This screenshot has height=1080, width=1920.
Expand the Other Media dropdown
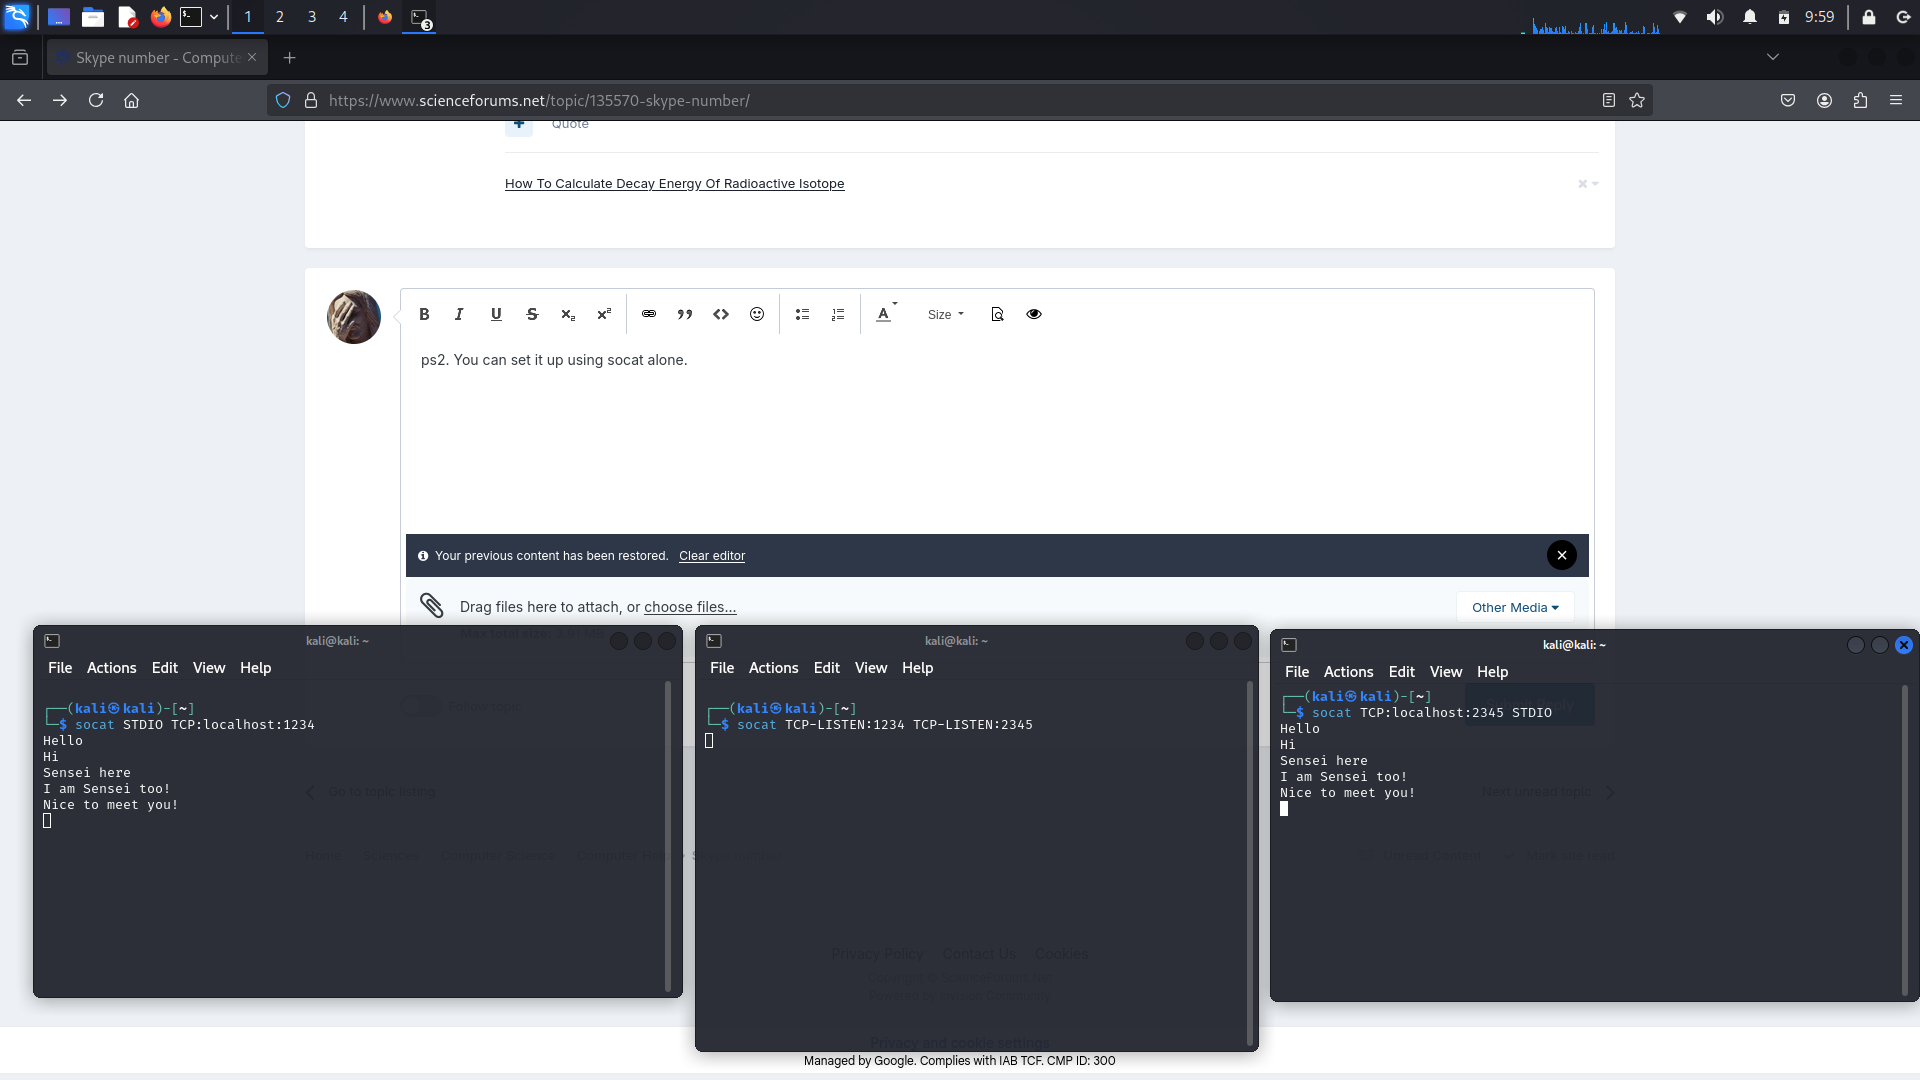[x=1514, y=607]
